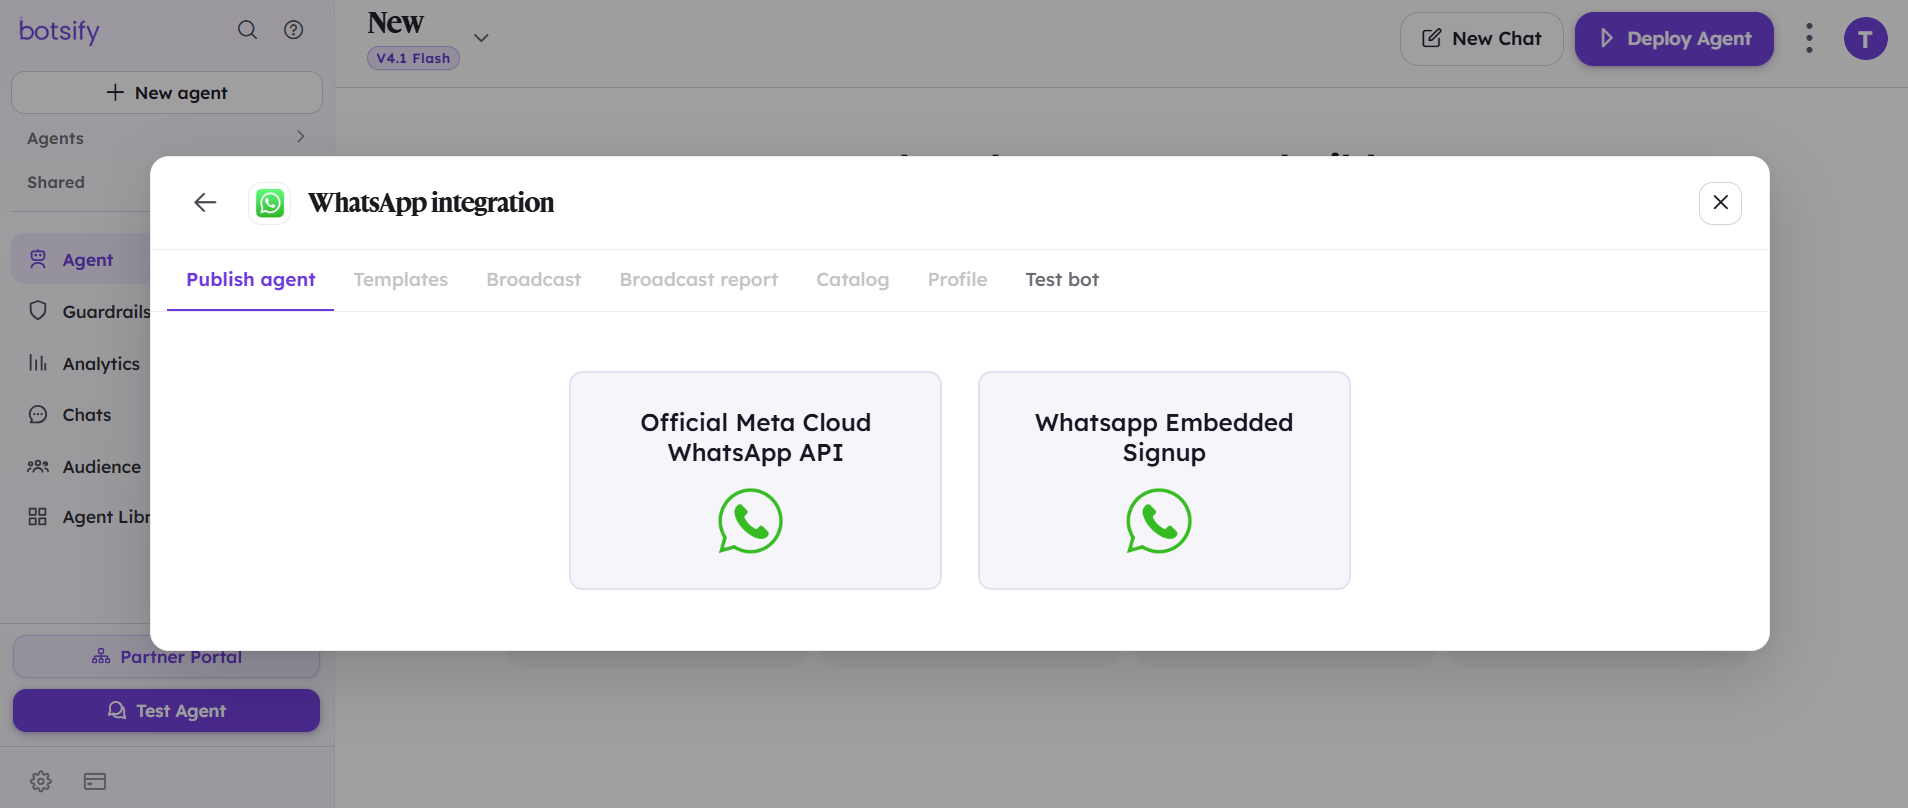The image size is (1908, 808).
Task: Click the botsify logo
Action: click(x=60, y=31)
